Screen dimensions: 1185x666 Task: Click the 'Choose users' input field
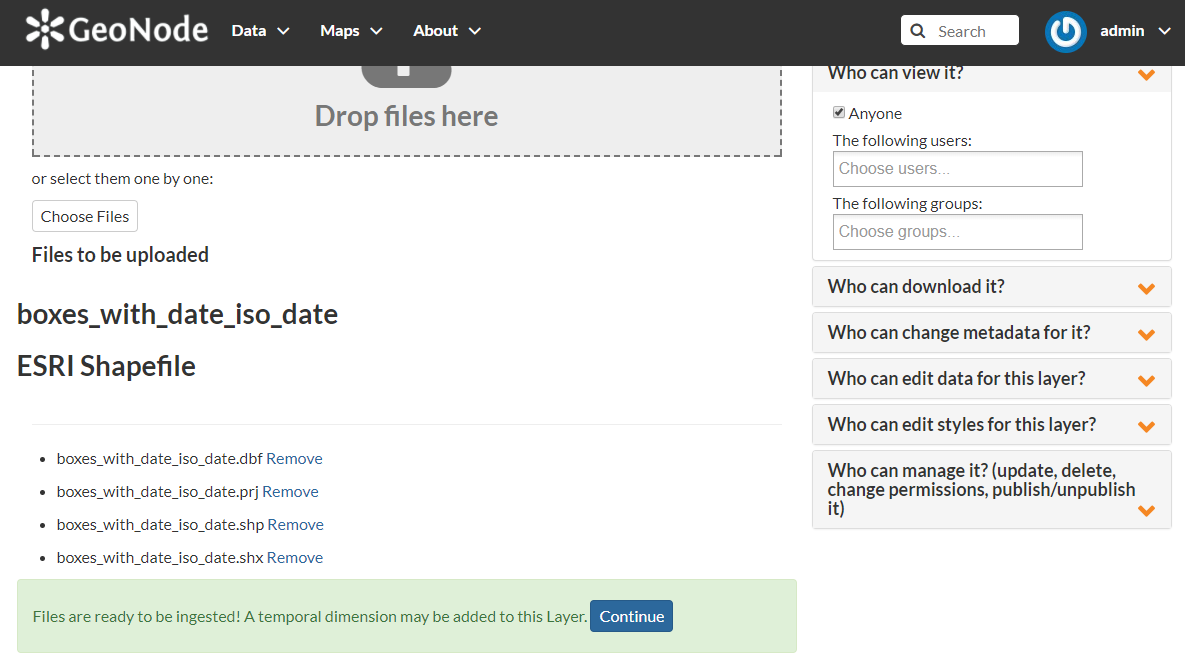pos(957,168)
